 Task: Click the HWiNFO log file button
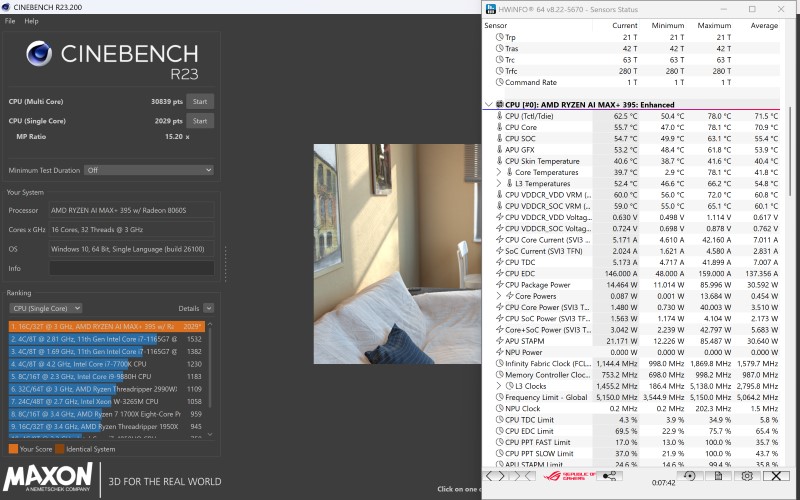pyautogui.click(x=718, y=476)
